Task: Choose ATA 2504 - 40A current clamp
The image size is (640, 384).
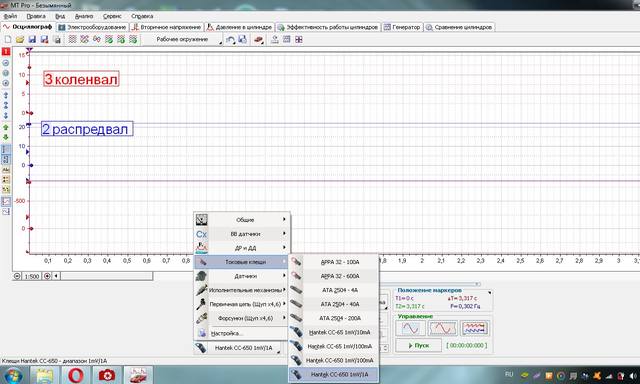Action: [x=334, y=304]
